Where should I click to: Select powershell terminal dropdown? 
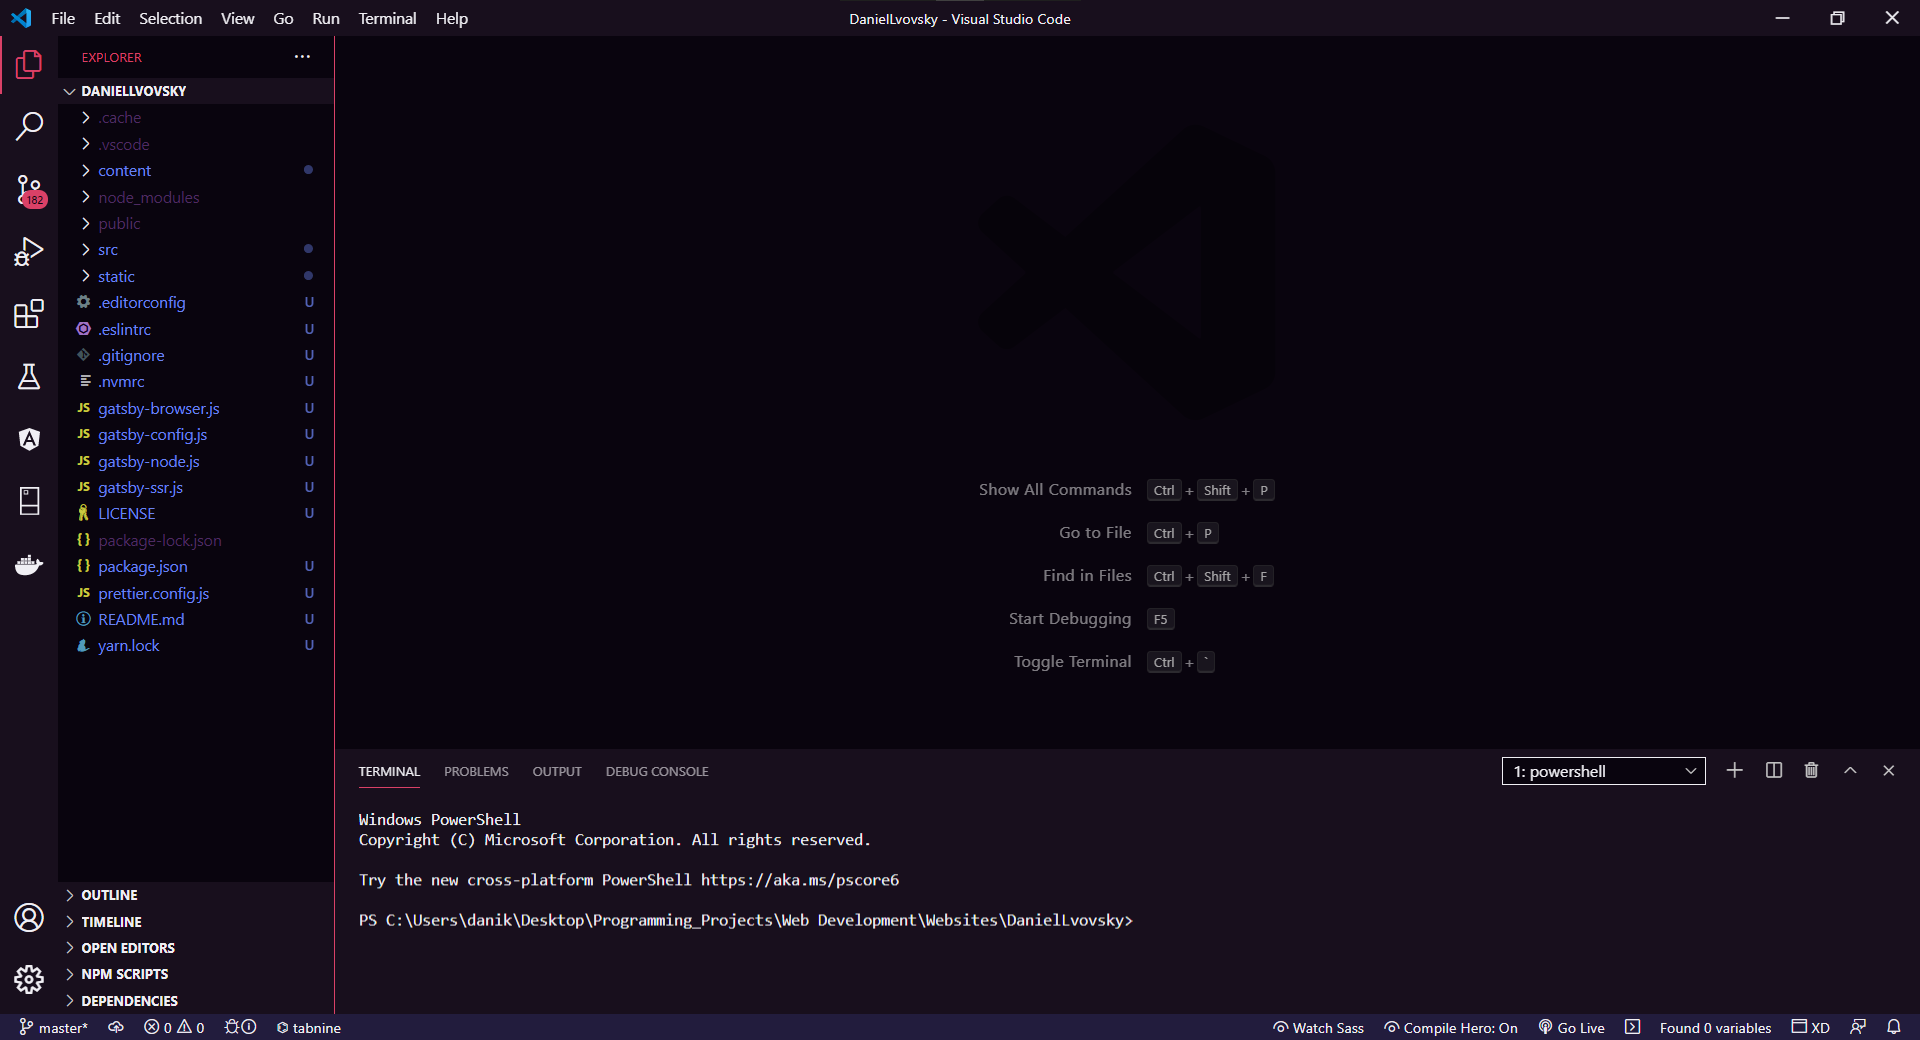1603,771
